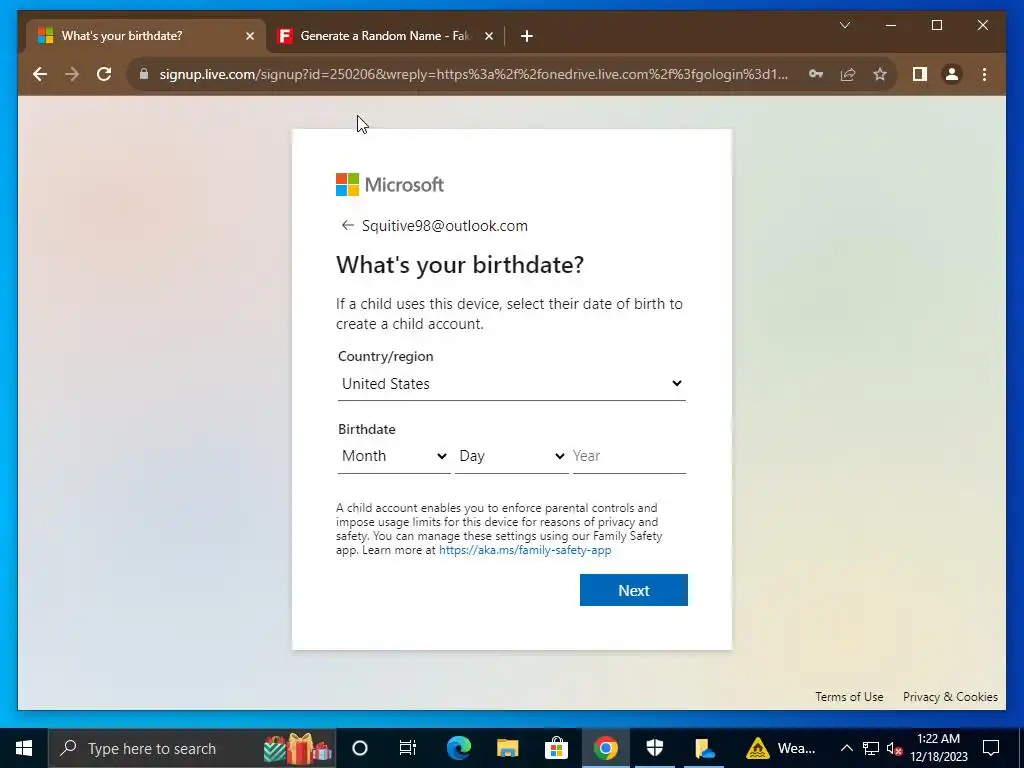Click the Next button
Screen dimensions: 1024x768
[633, 590]
